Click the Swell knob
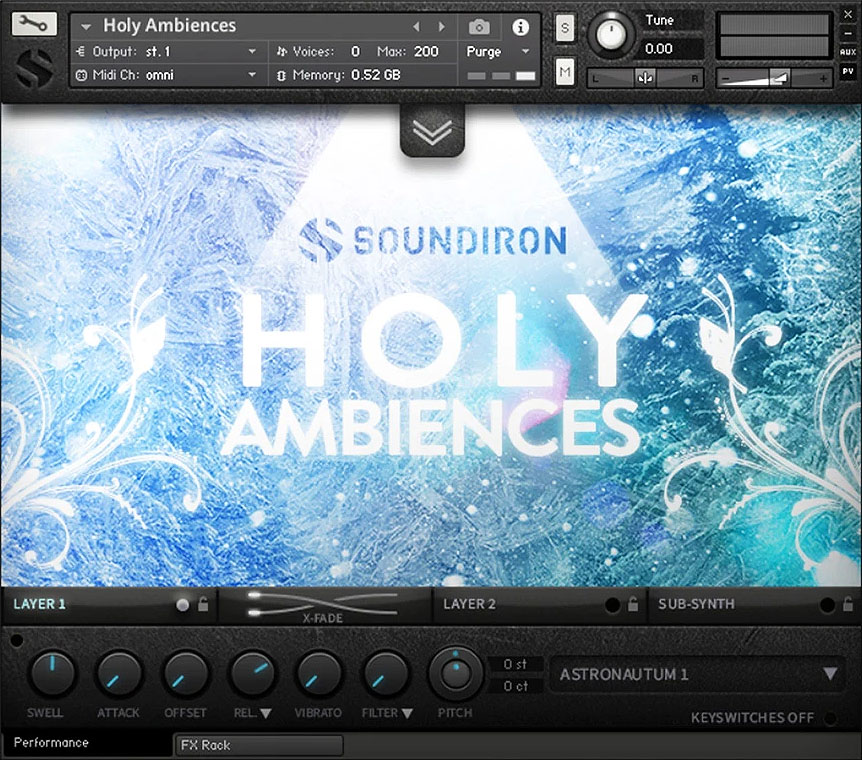The width and height of the screenshot is (862, 760). pyautogui.click(x=52, y=673)
